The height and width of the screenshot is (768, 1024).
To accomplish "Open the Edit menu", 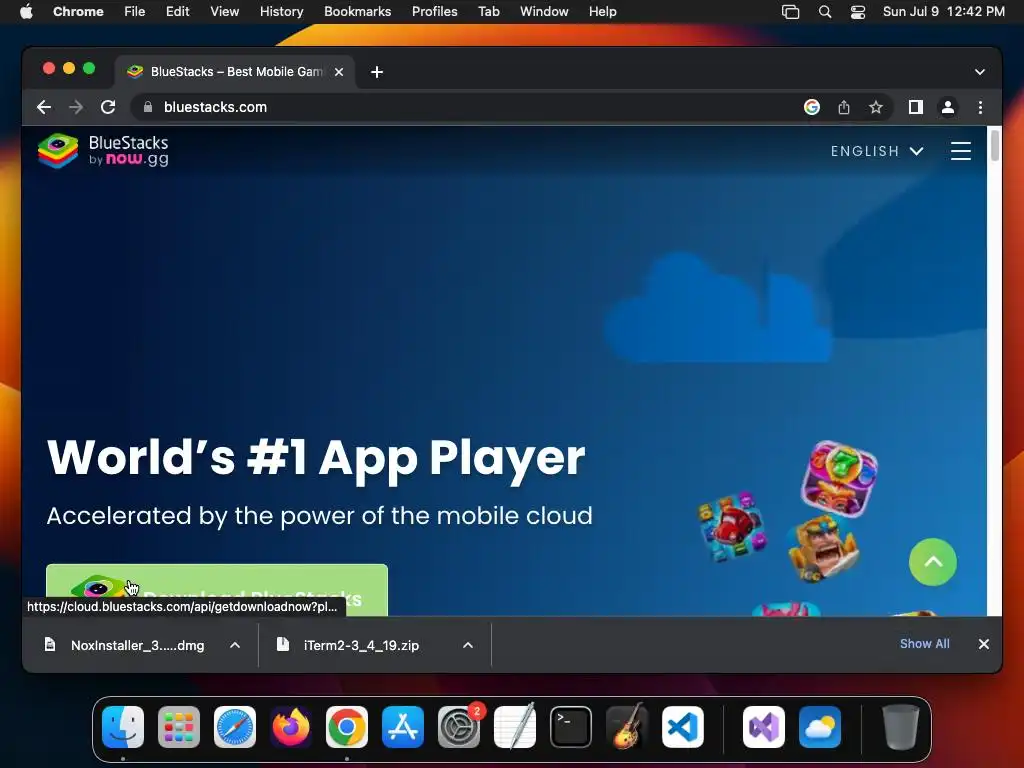I will click(177, 12).
